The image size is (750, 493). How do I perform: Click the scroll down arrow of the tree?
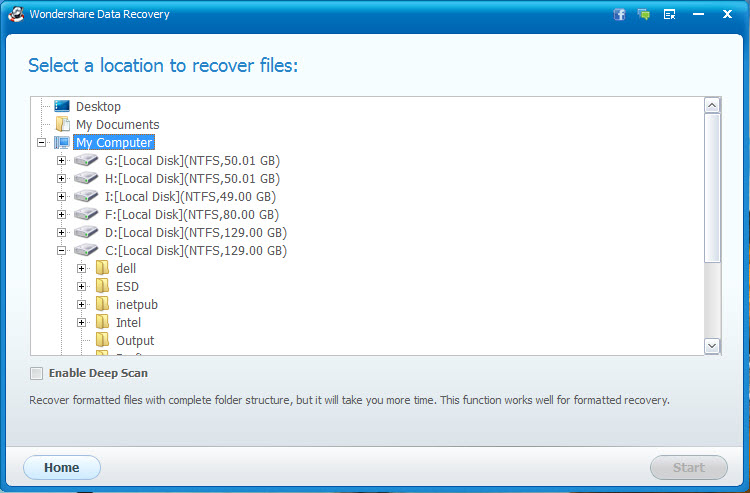click(712, 346)
